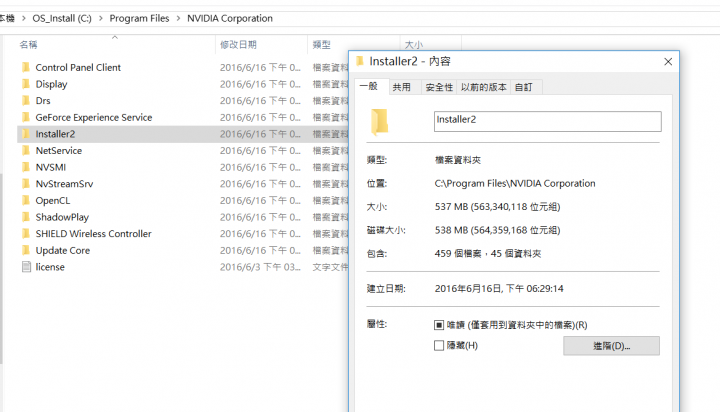The height and width of the screenshot is (412, 720).
Task: Select the 'NvStreamSrv' row name
Action: [64, 184]
